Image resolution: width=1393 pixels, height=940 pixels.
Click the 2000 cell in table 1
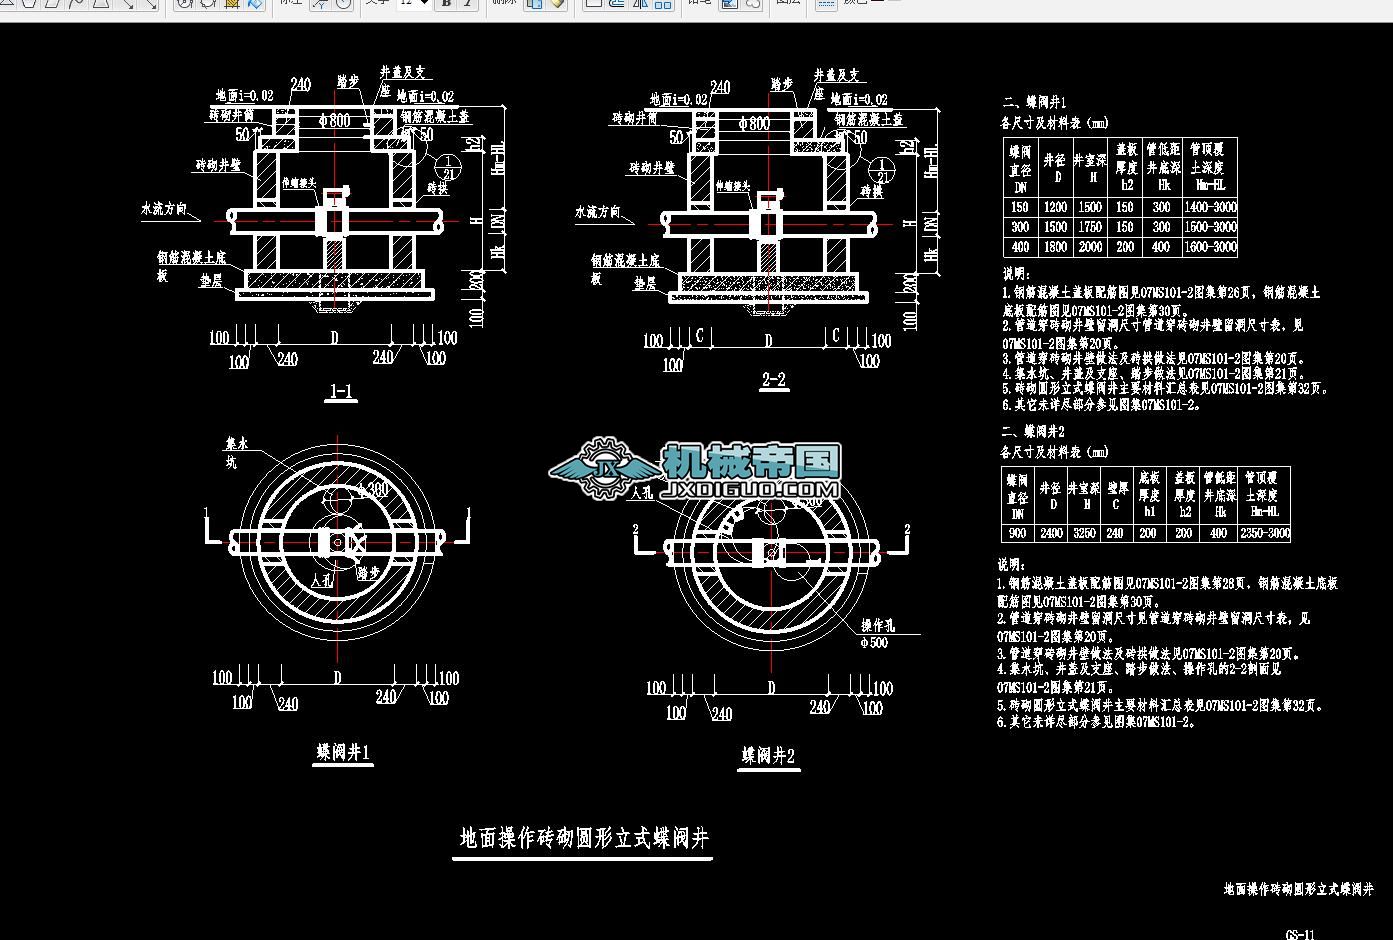click(1090, 247)
